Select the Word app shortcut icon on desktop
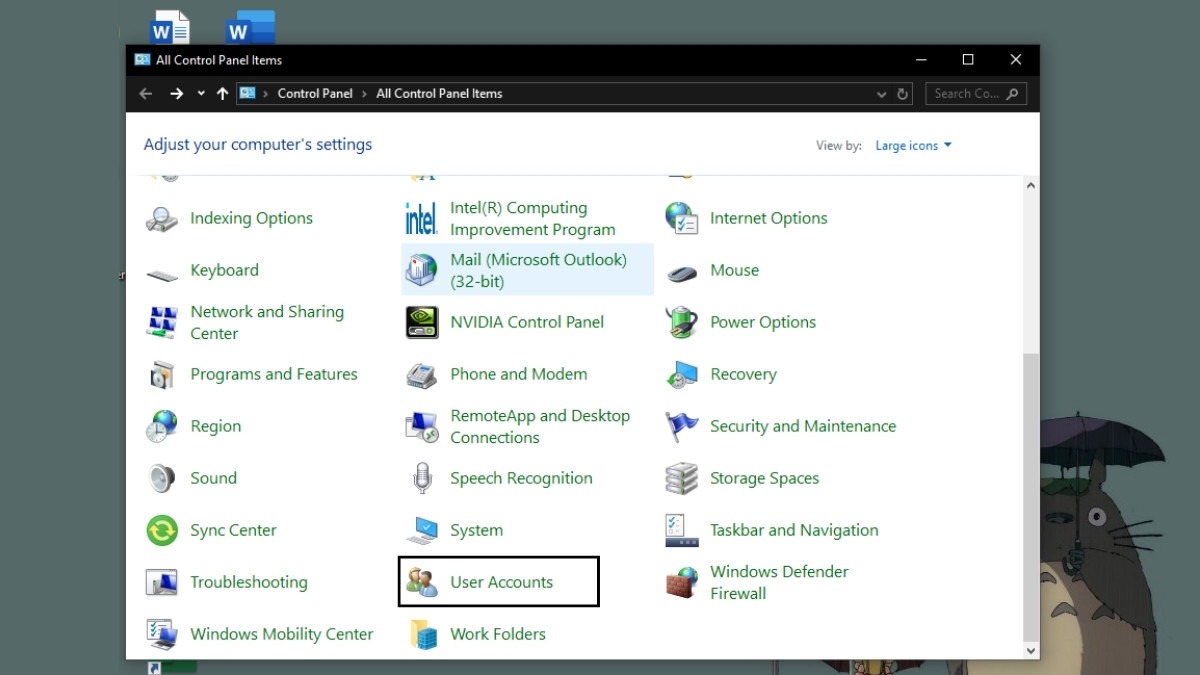The height and width of the screenshot is (675, 1200). click(x=249, y=28)
